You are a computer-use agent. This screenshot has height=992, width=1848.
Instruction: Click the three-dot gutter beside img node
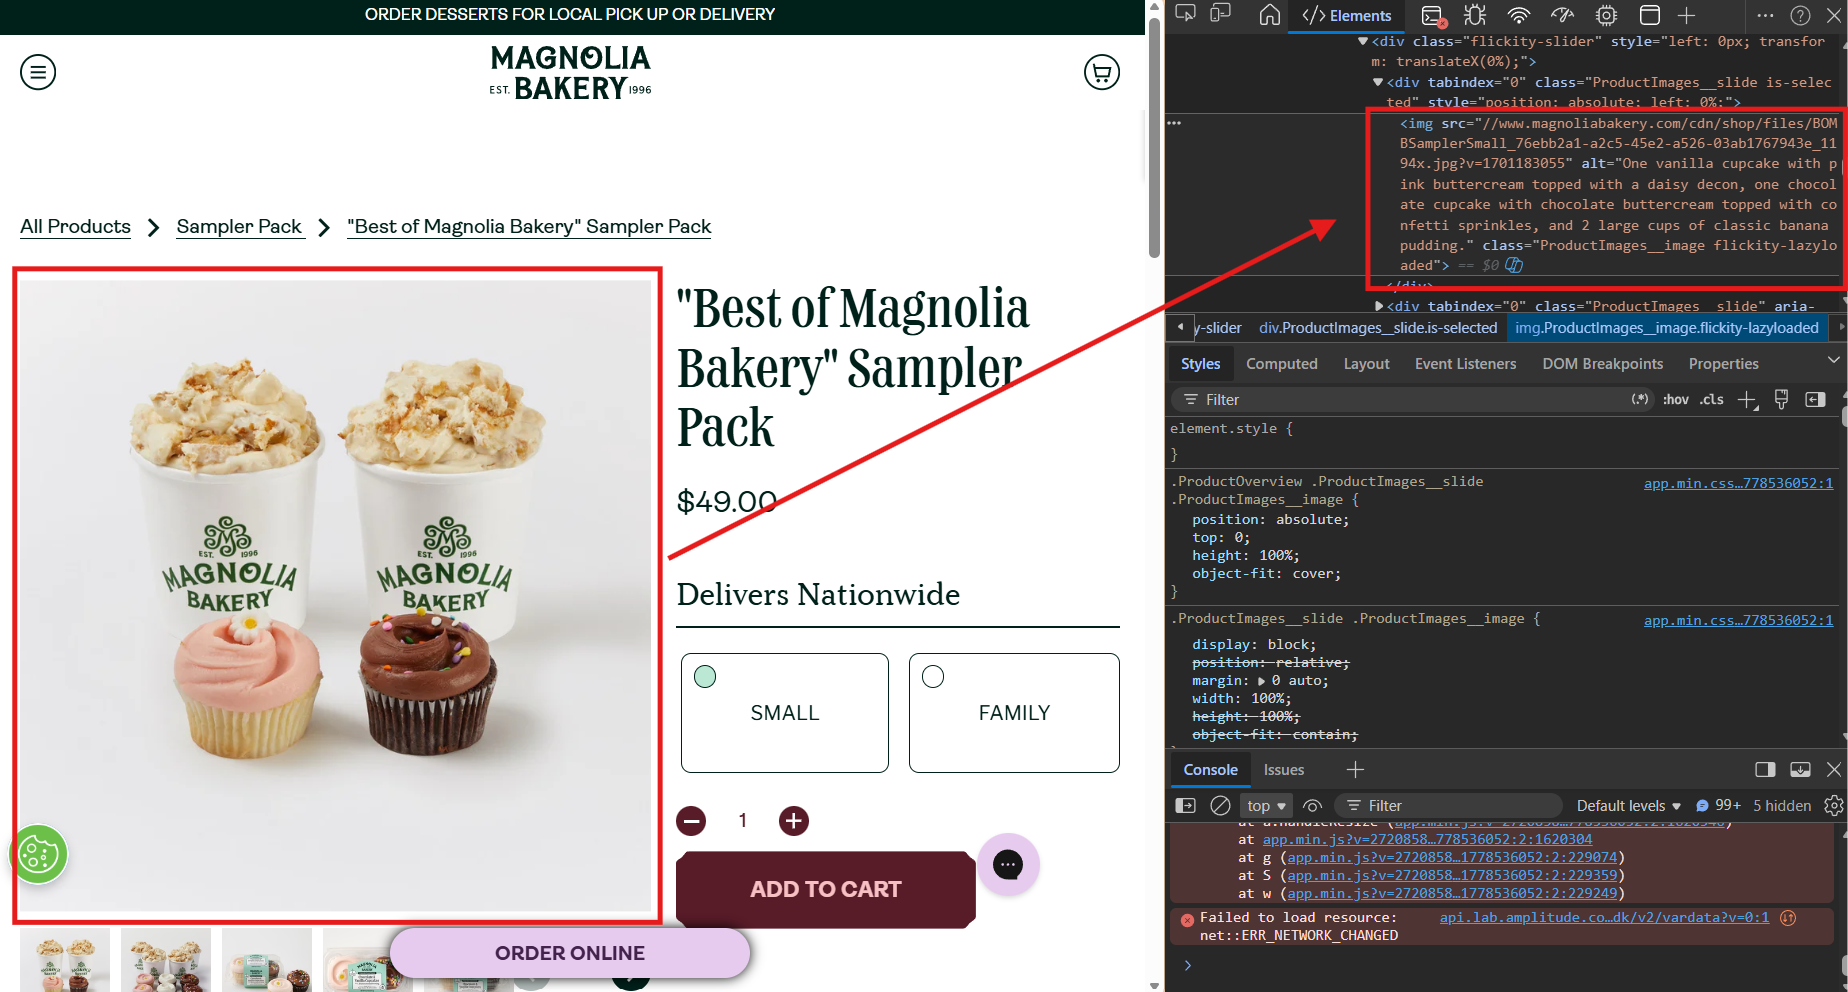tap(1174, 123)
